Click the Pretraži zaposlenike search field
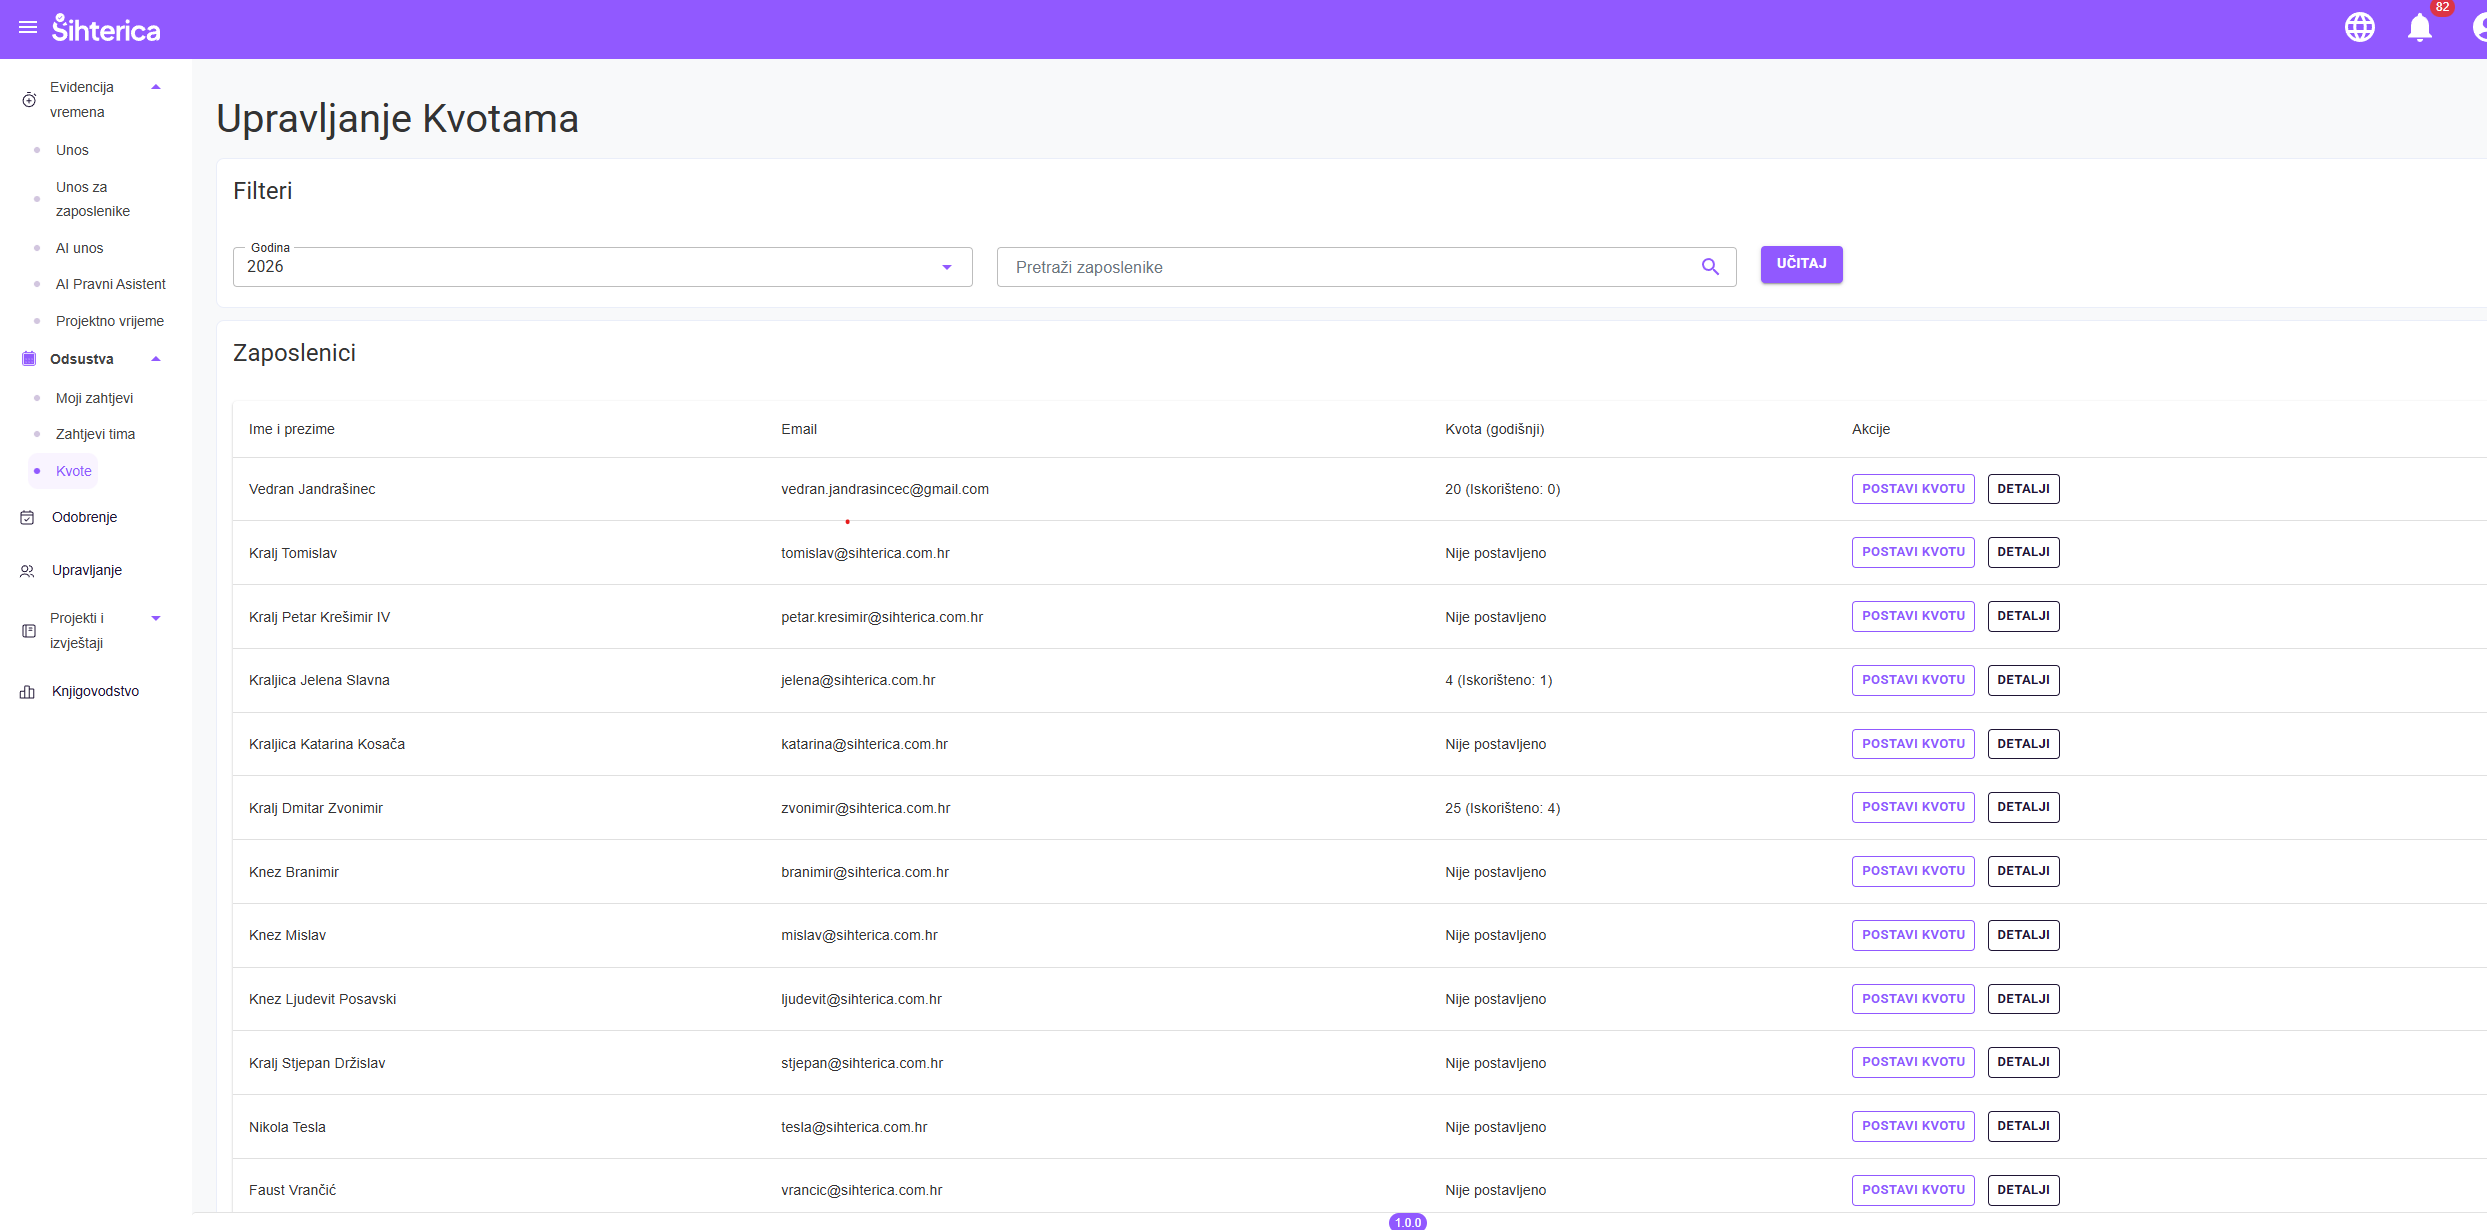This screenshot has height=1230, width=2487. click(x=1350, y=267)
